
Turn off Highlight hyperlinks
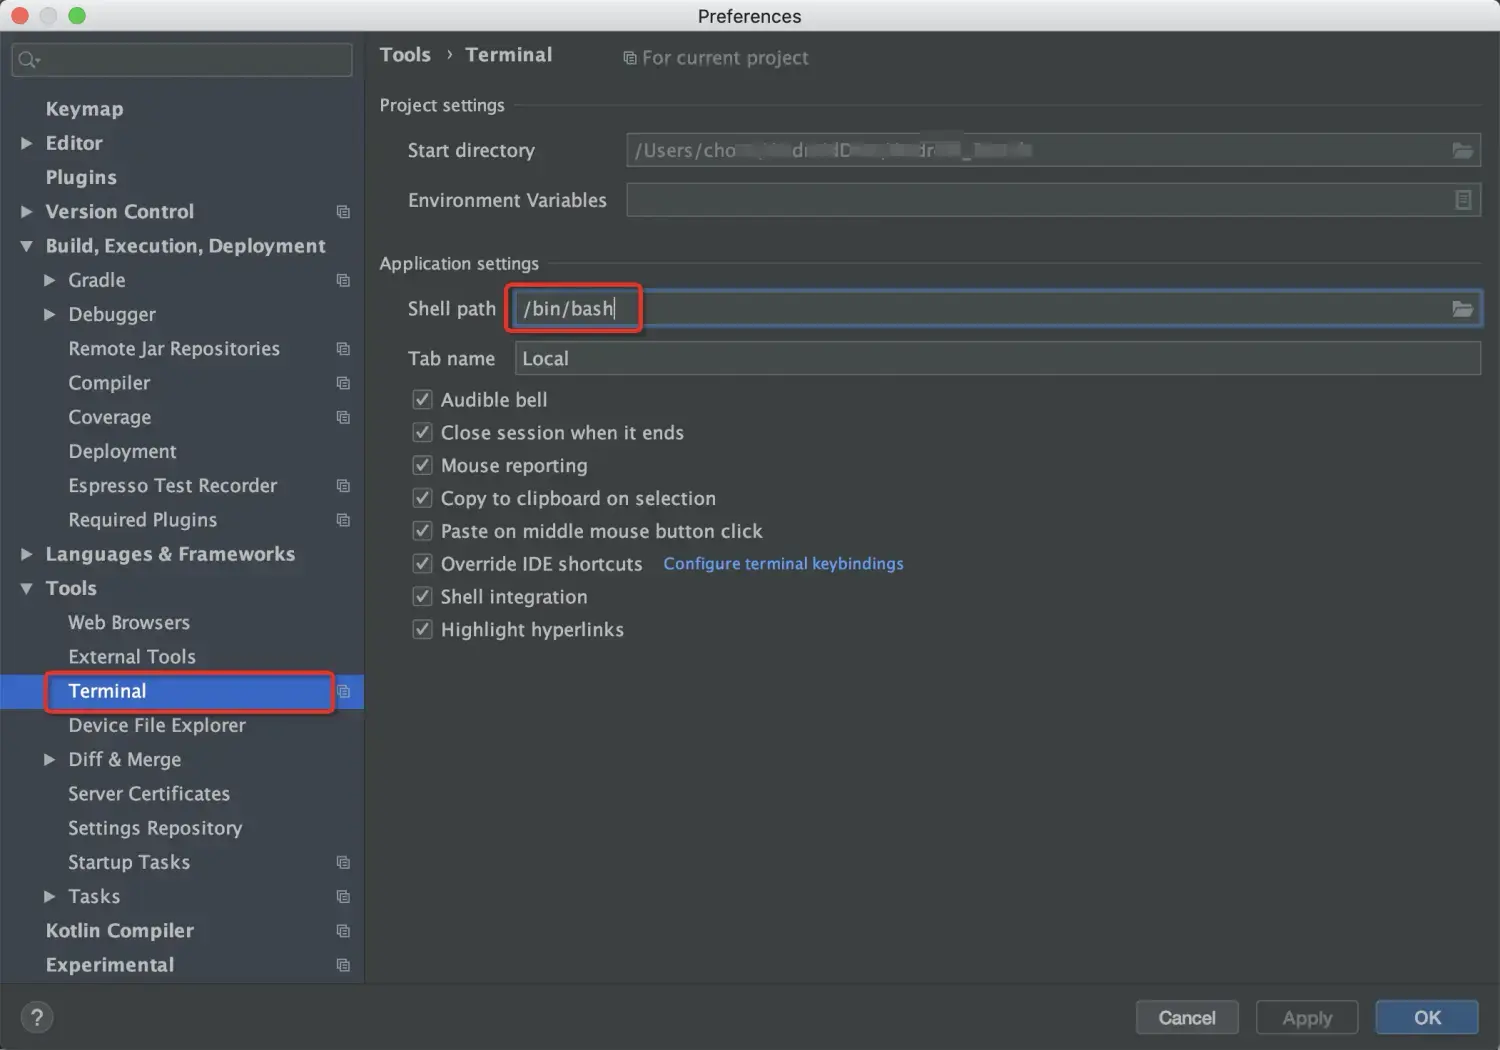pyautogui.click(x=422, y=629)
